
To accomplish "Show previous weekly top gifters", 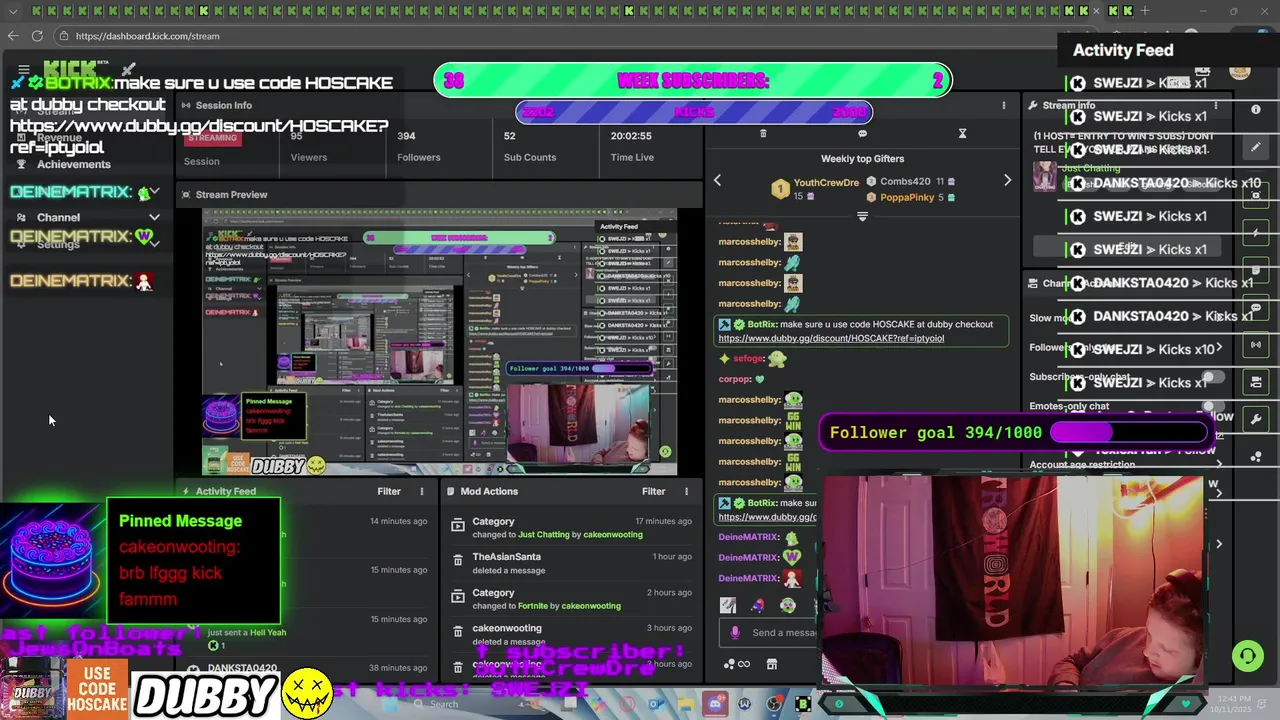I will click(717, 180).
